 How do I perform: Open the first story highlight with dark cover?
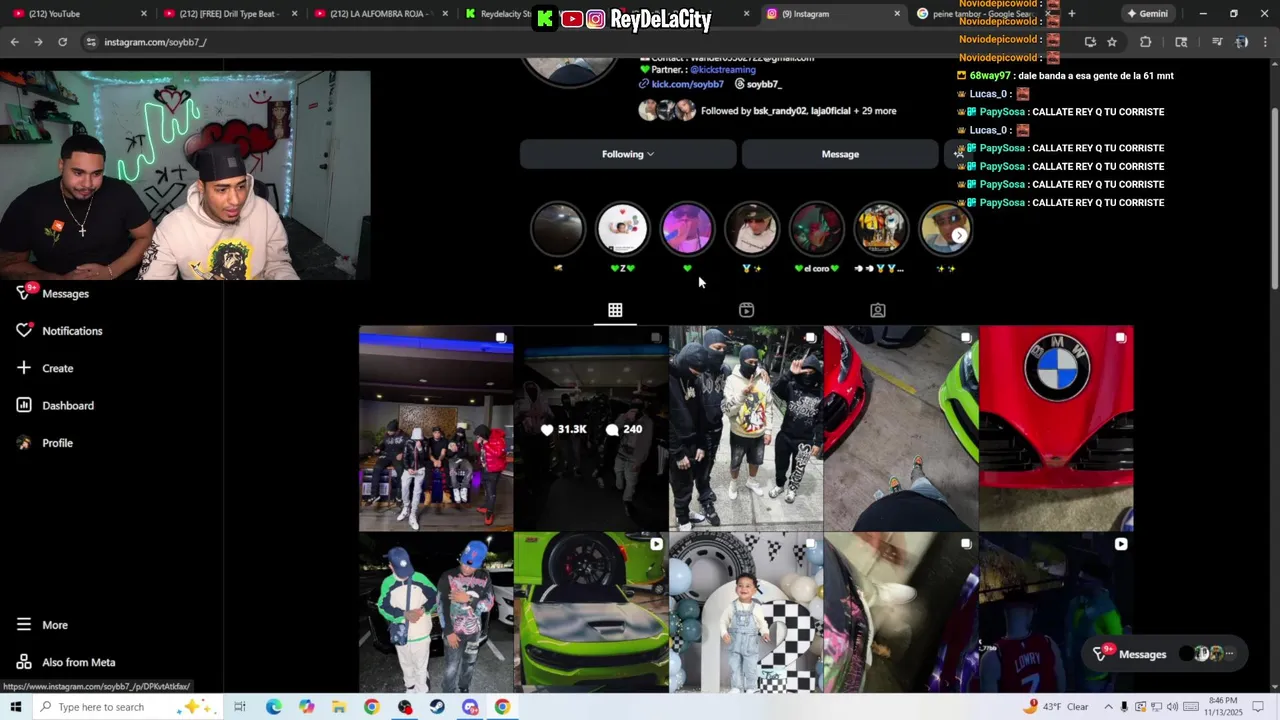click(x=557, y=229)
